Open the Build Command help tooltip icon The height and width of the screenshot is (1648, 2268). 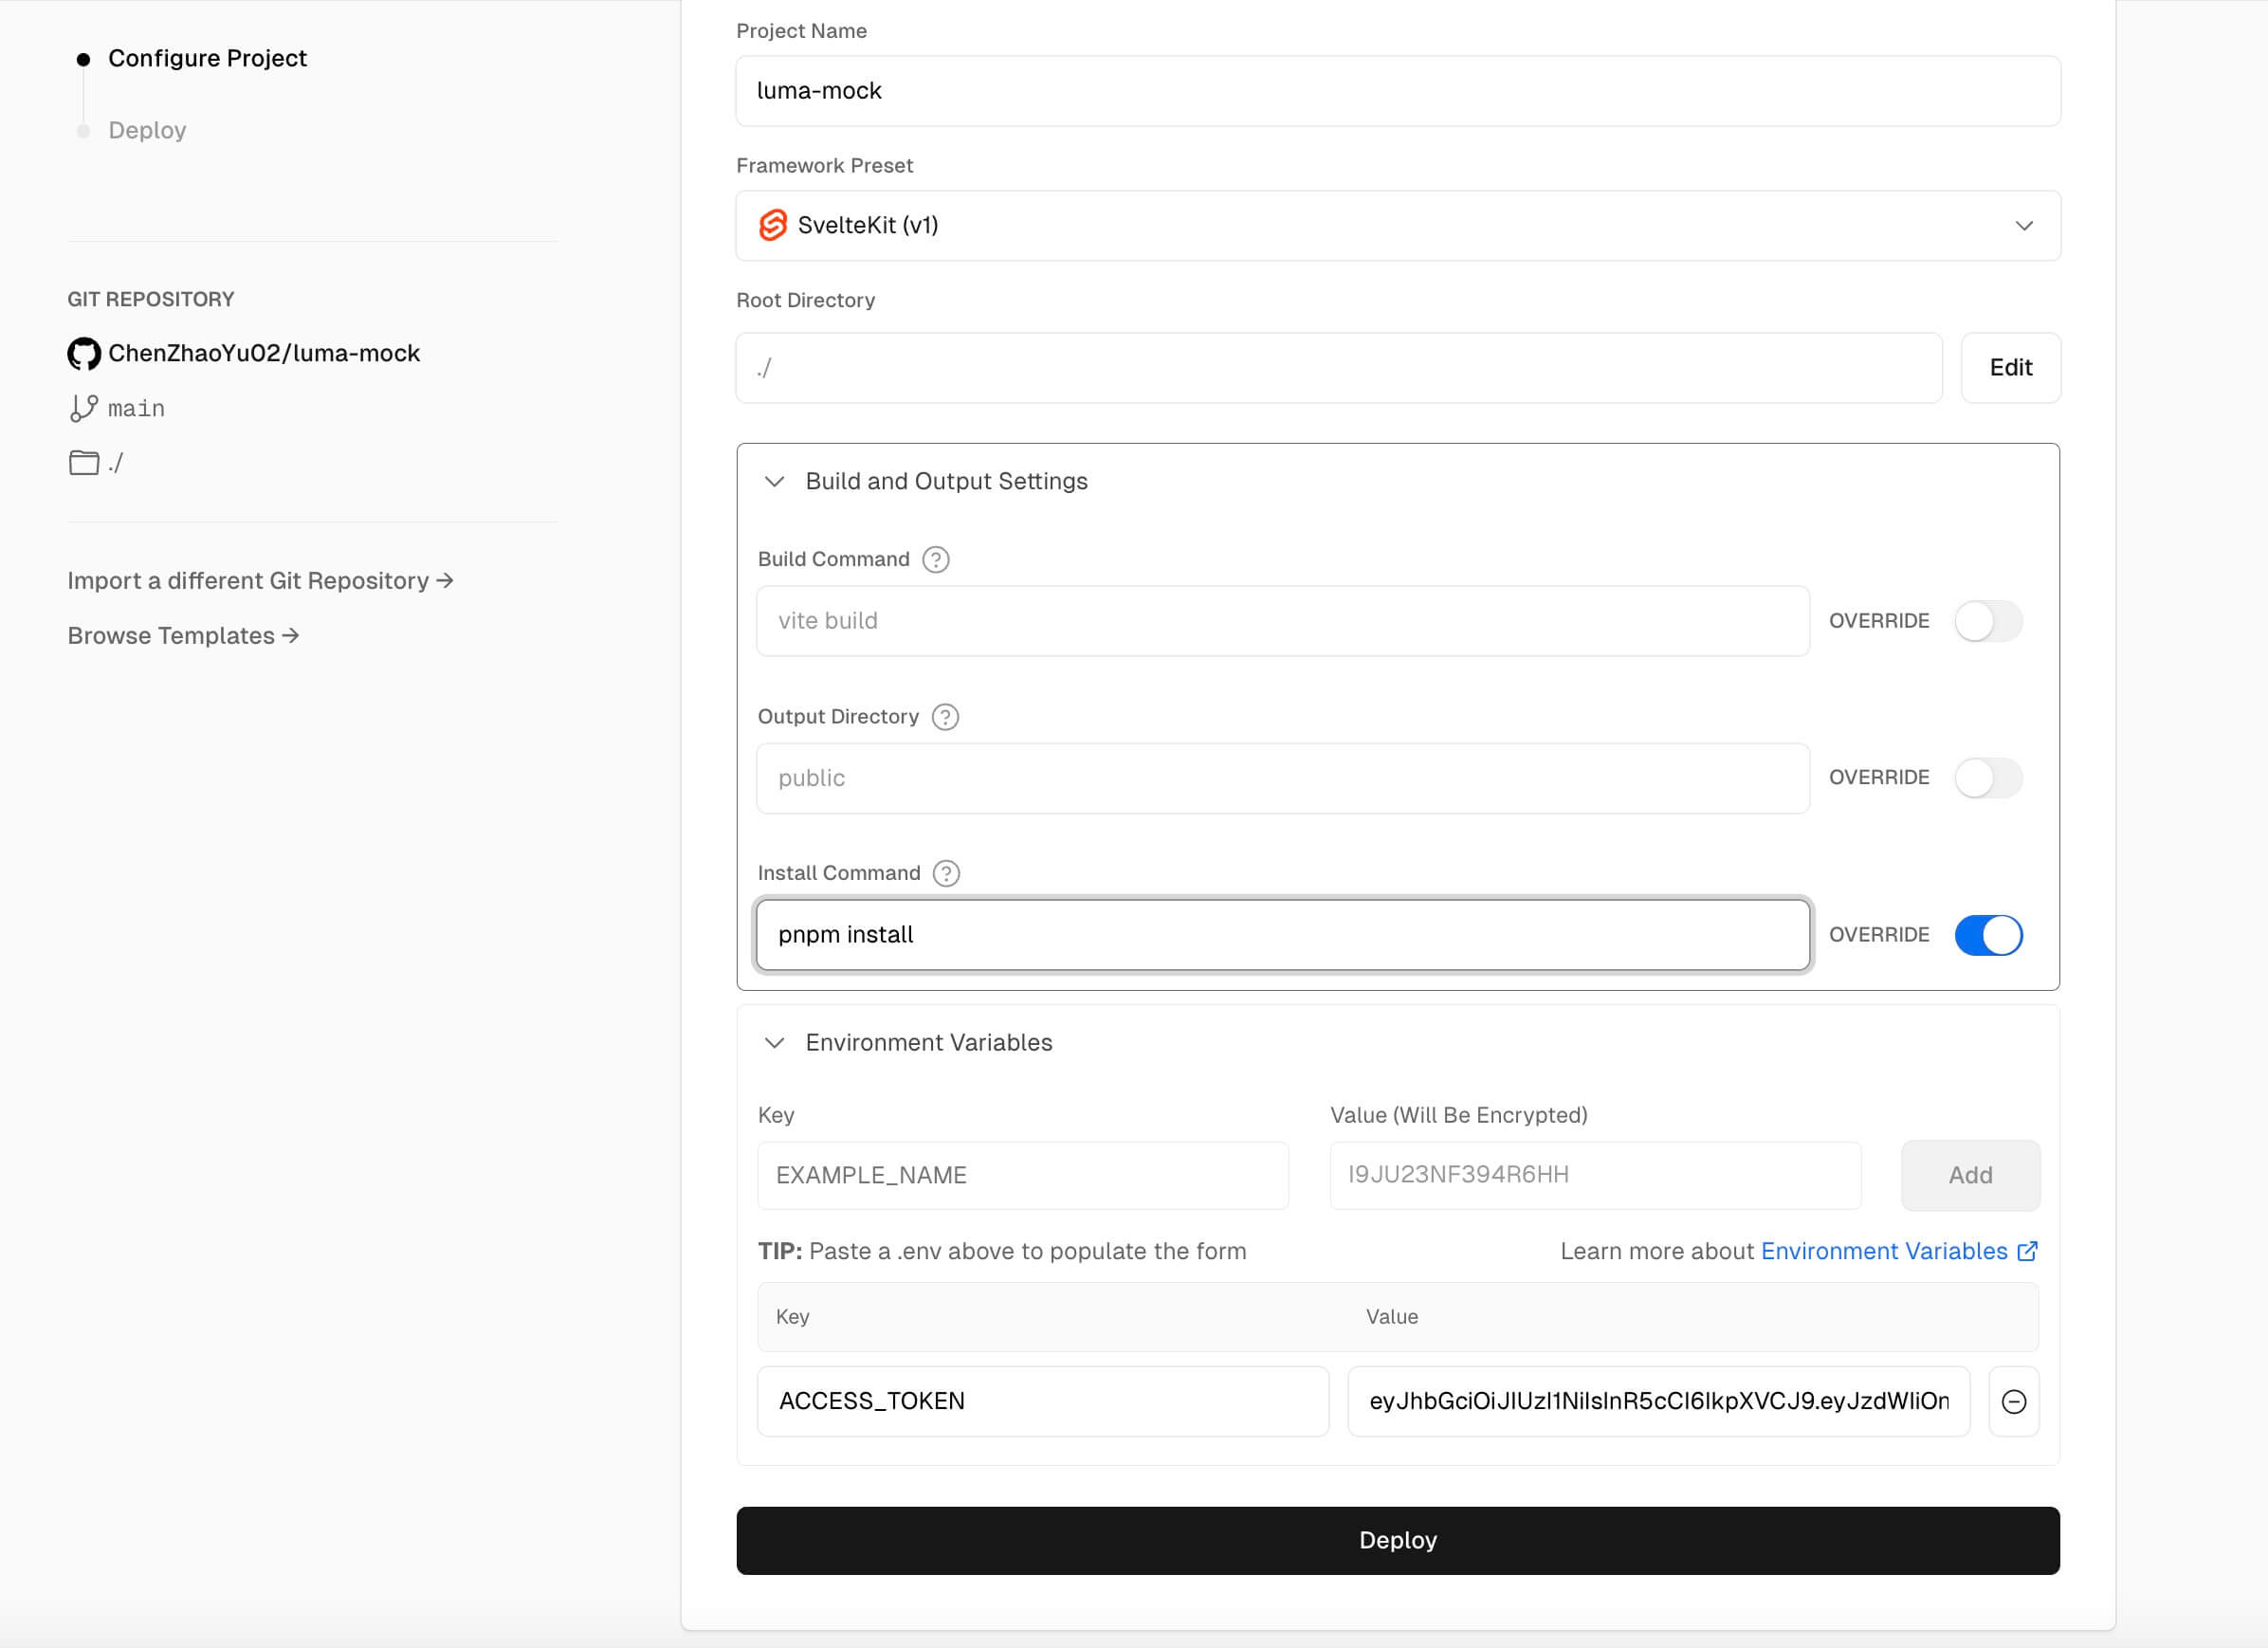(x=936, y=559)
